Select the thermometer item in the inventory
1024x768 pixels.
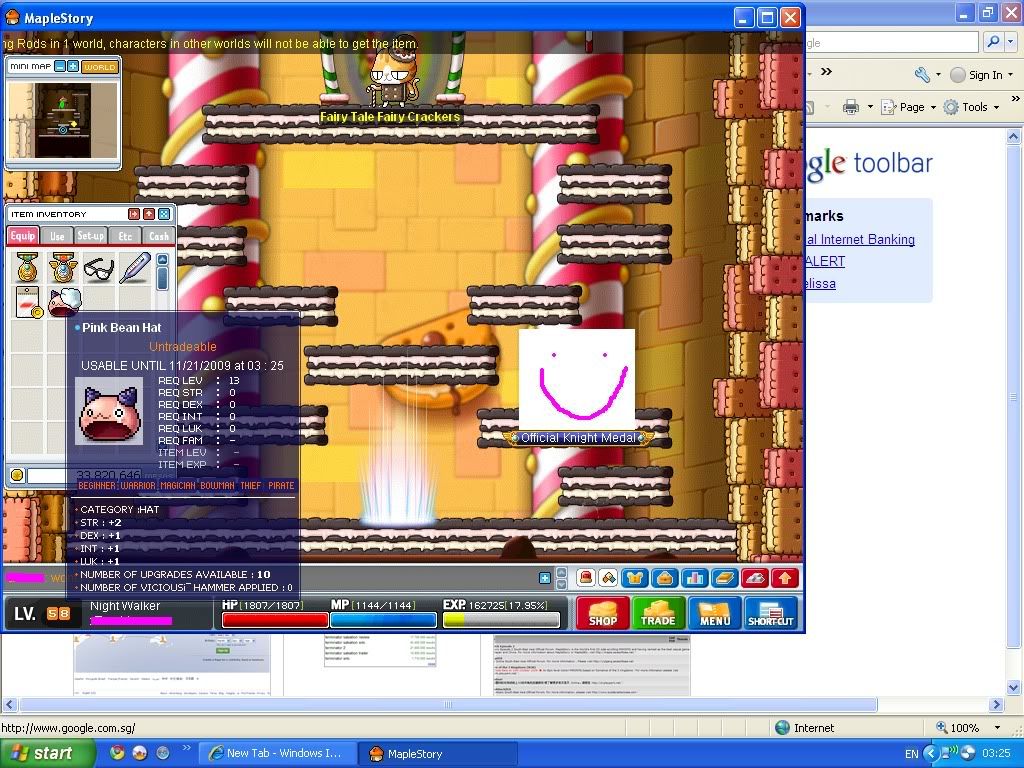135,268
